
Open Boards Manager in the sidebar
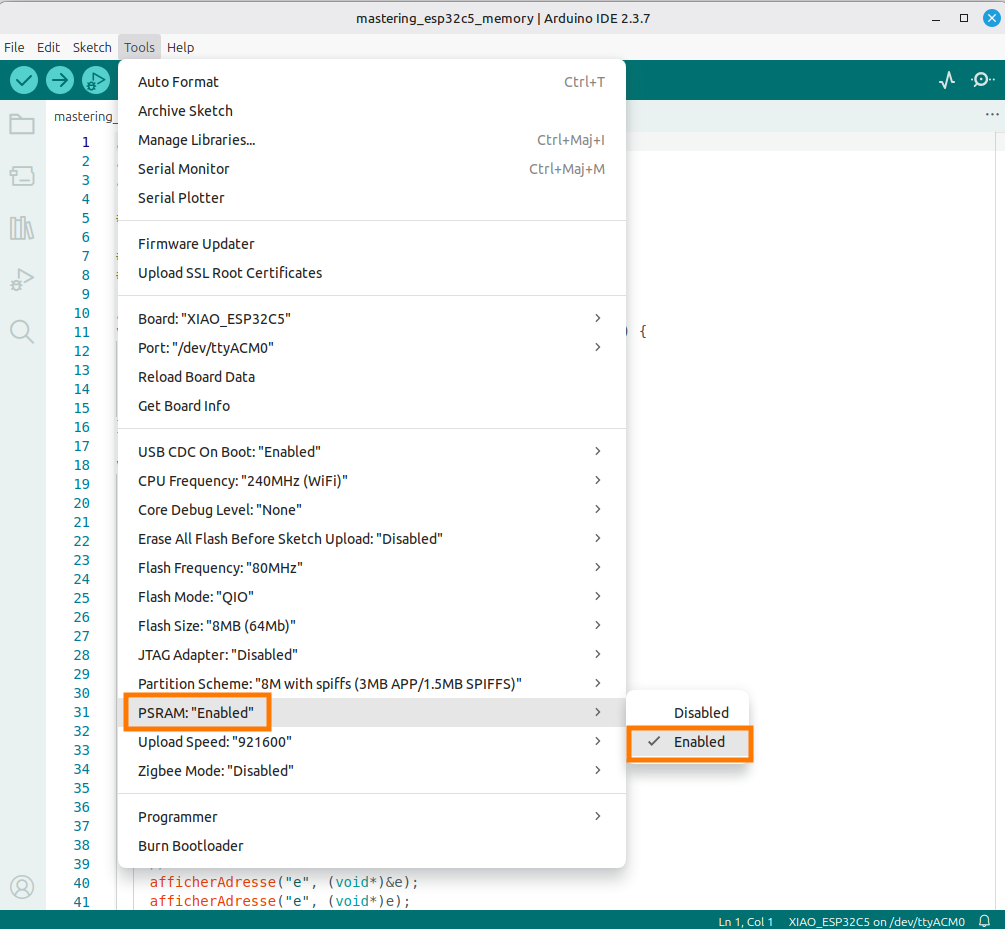(22, 177)
